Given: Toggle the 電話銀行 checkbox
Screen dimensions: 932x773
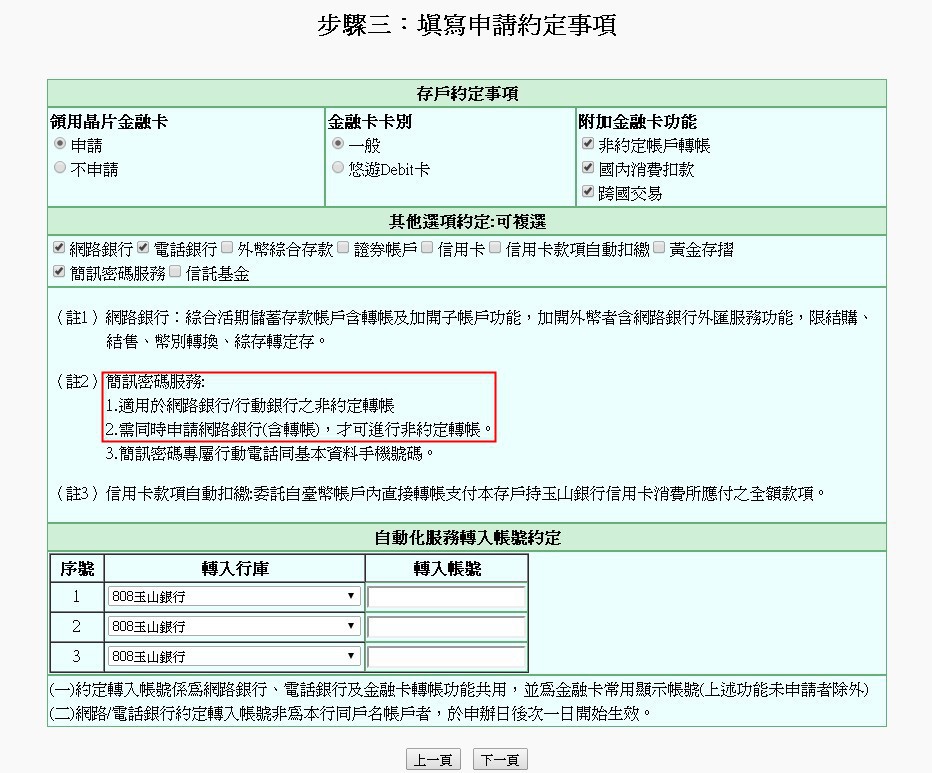Looking at the screenshot, I should click(x=143, y=247).
